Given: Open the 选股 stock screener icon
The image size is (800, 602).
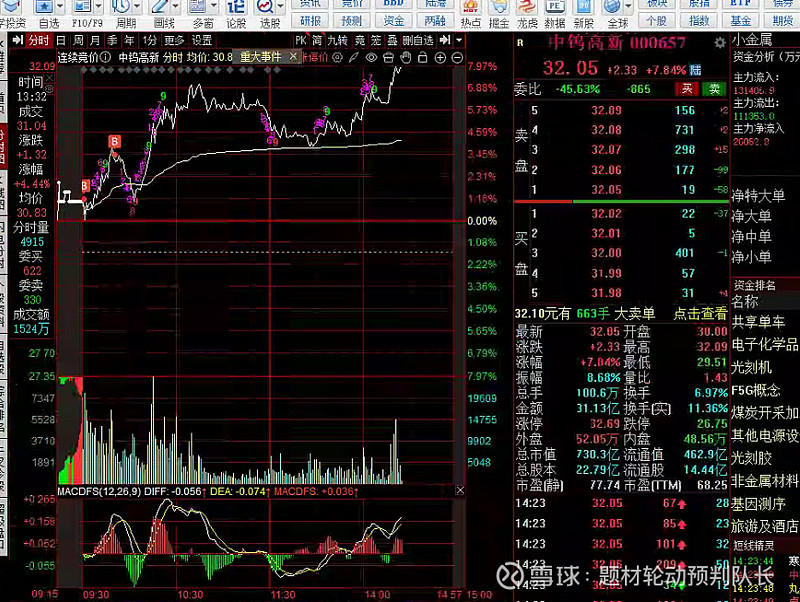Looking at the screenshot, I should (269, 10).
